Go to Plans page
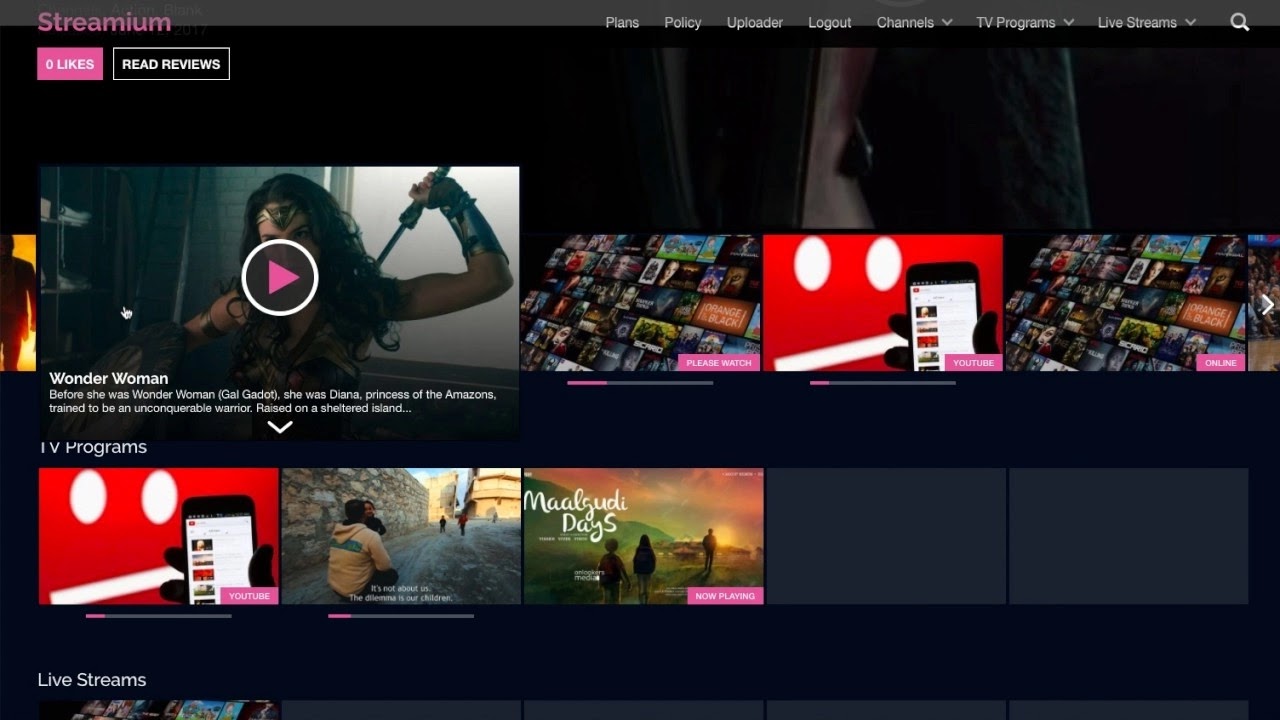Screen dimensions: 1280x720 point(622,22)
